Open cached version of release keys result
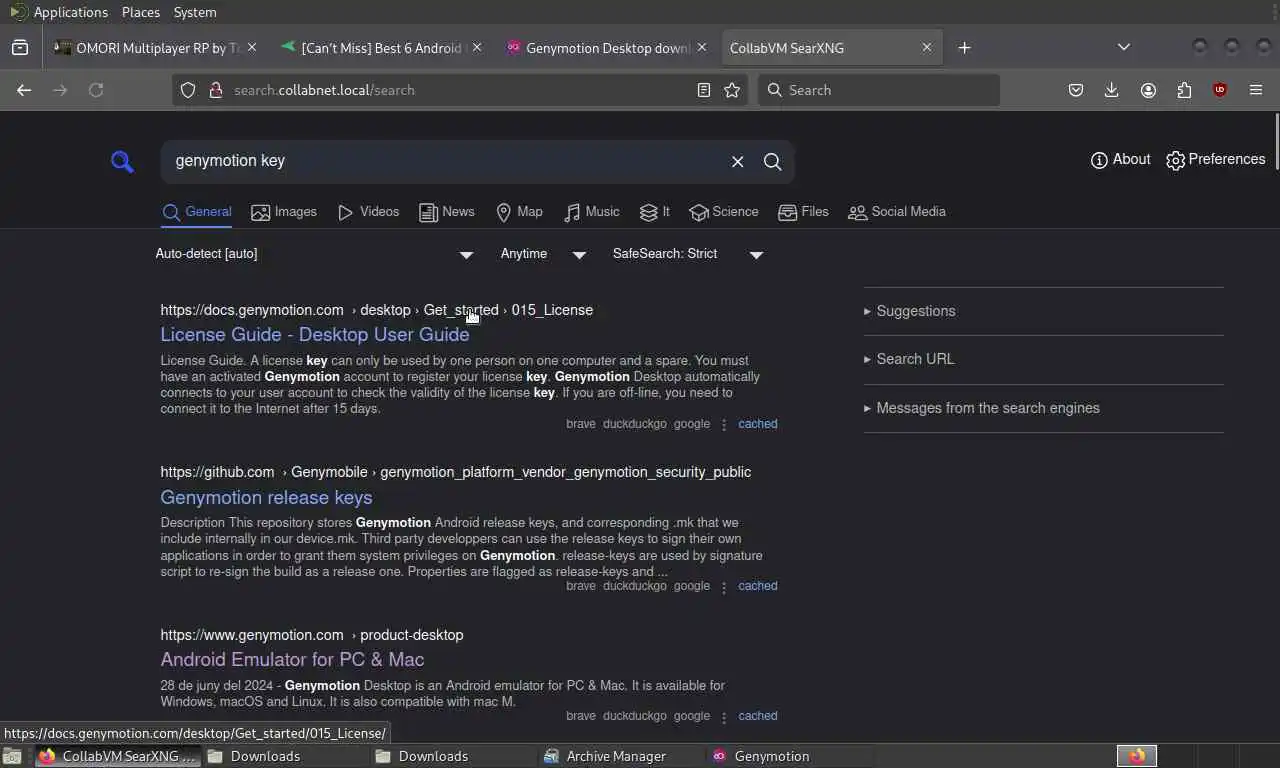This screenshot has height=768, width=1280. click(757, 586)
